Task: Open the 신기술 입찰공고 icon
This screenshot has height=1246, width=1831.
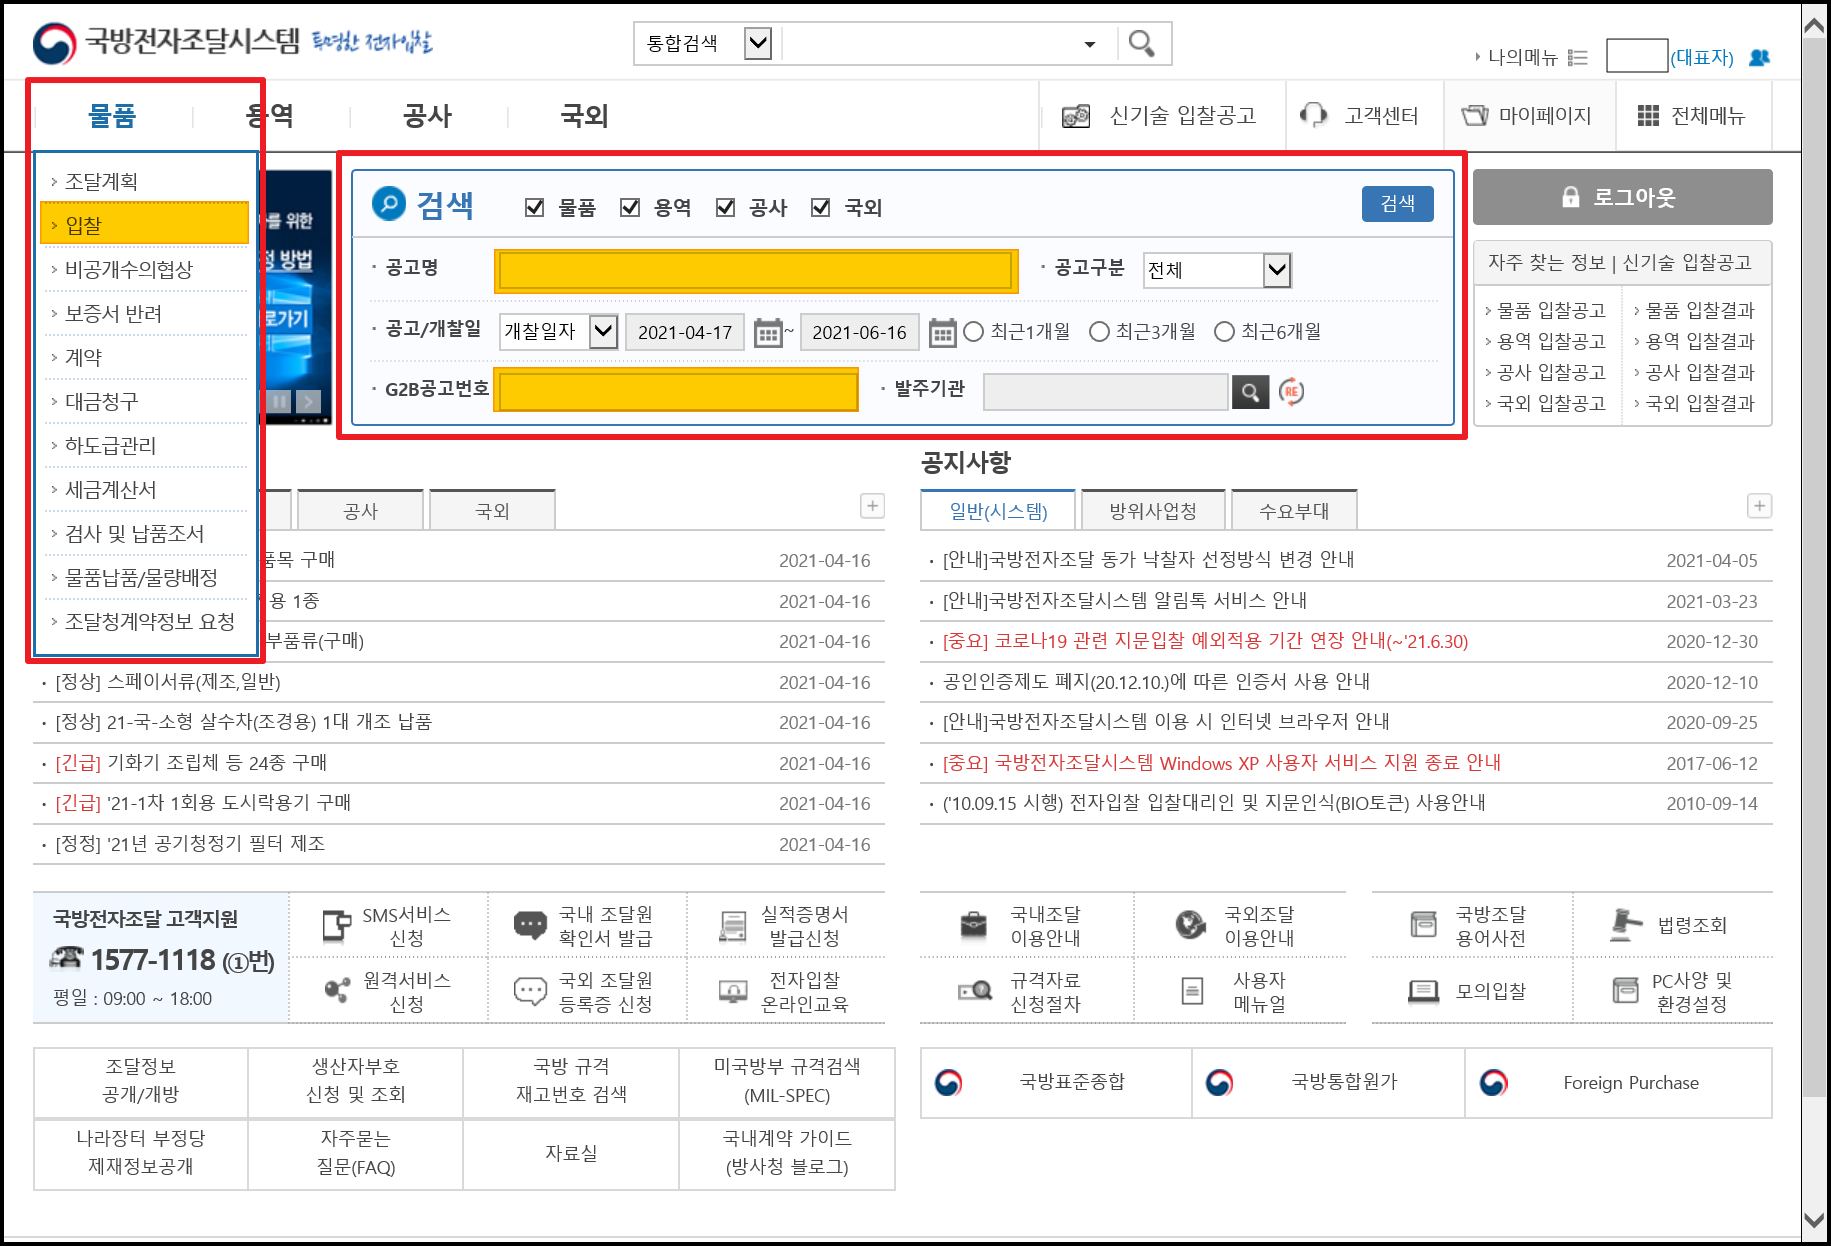Action: tap(1076, 116)
